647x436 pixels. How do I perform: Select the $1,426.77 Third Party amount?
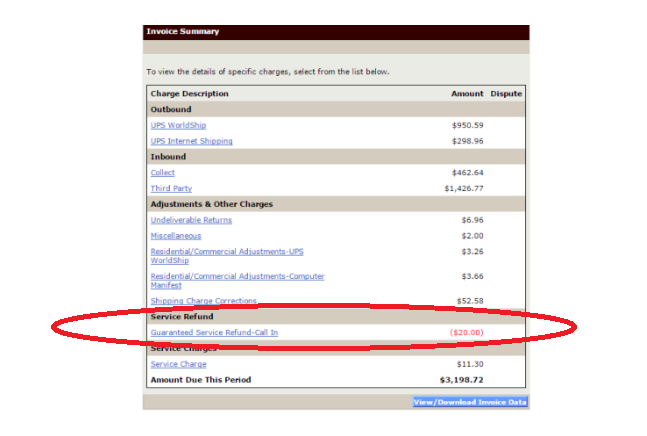tap(464, 189)
